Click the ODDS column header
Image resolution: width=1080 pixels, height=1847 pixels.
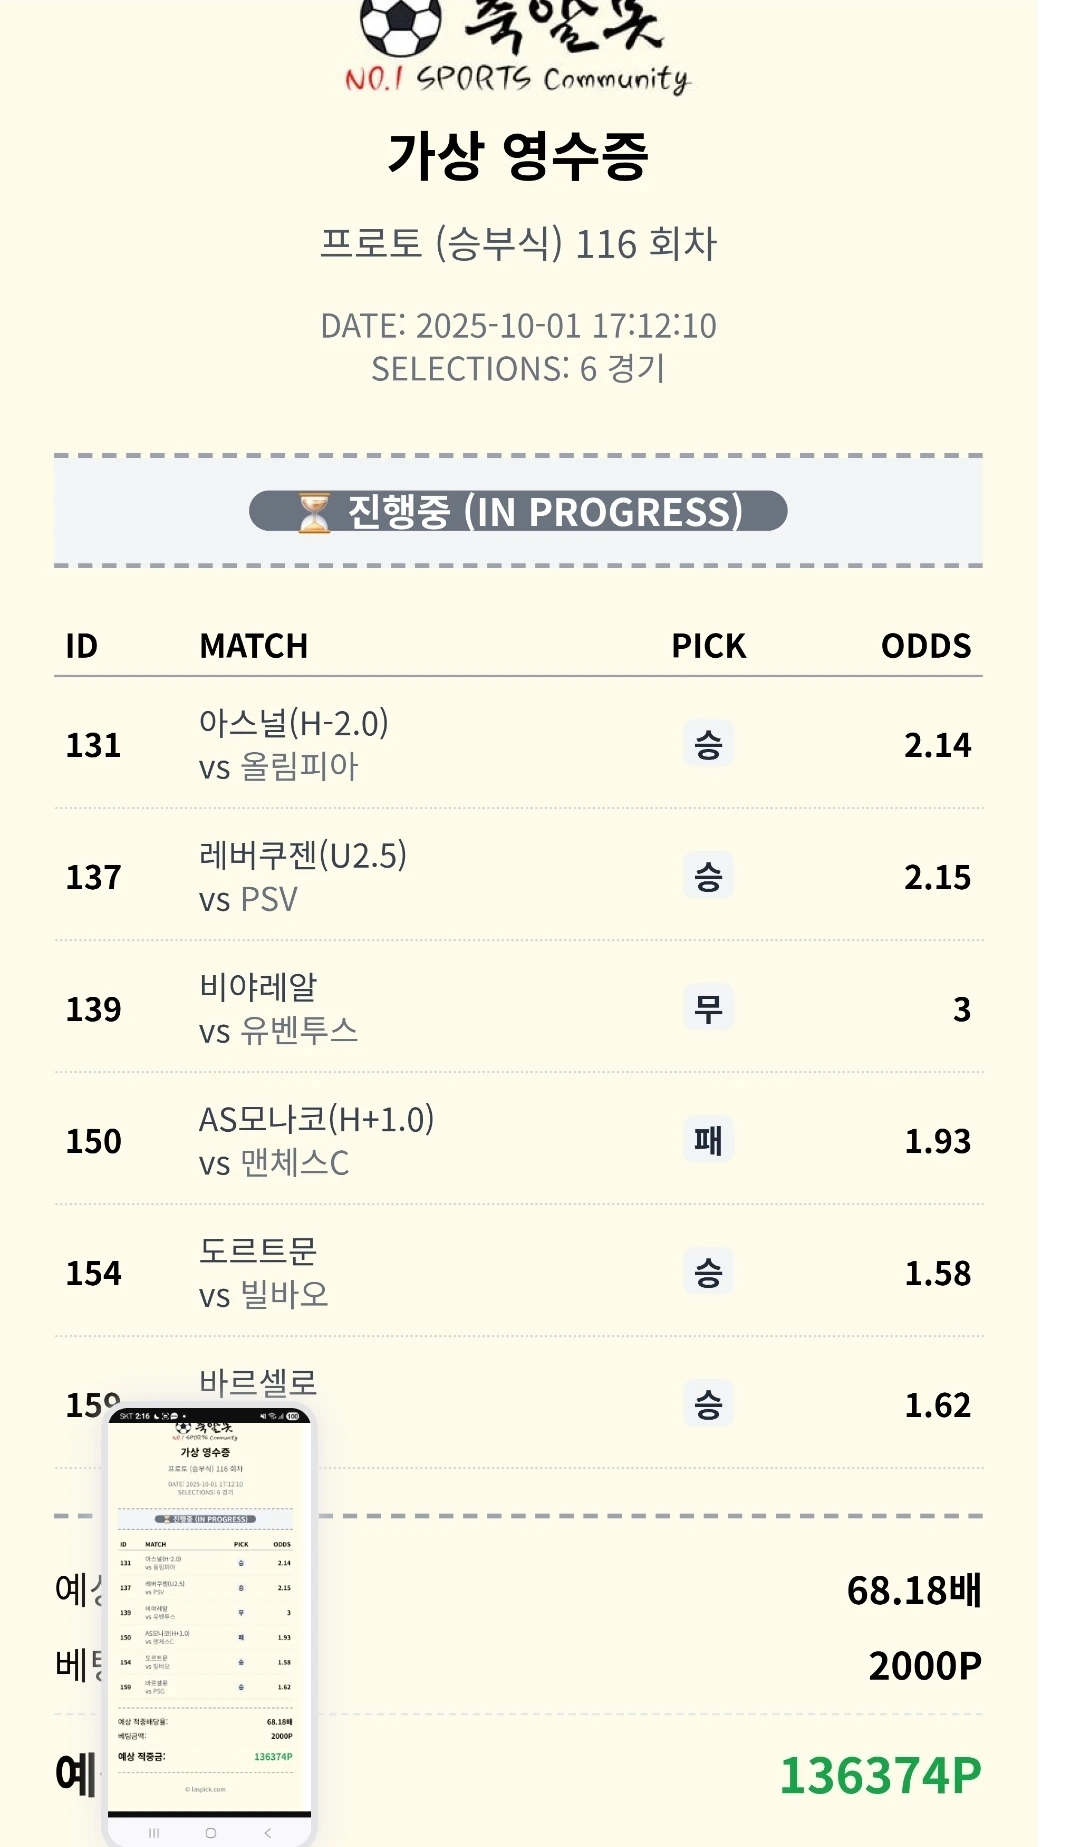click(x=925, y=646)
